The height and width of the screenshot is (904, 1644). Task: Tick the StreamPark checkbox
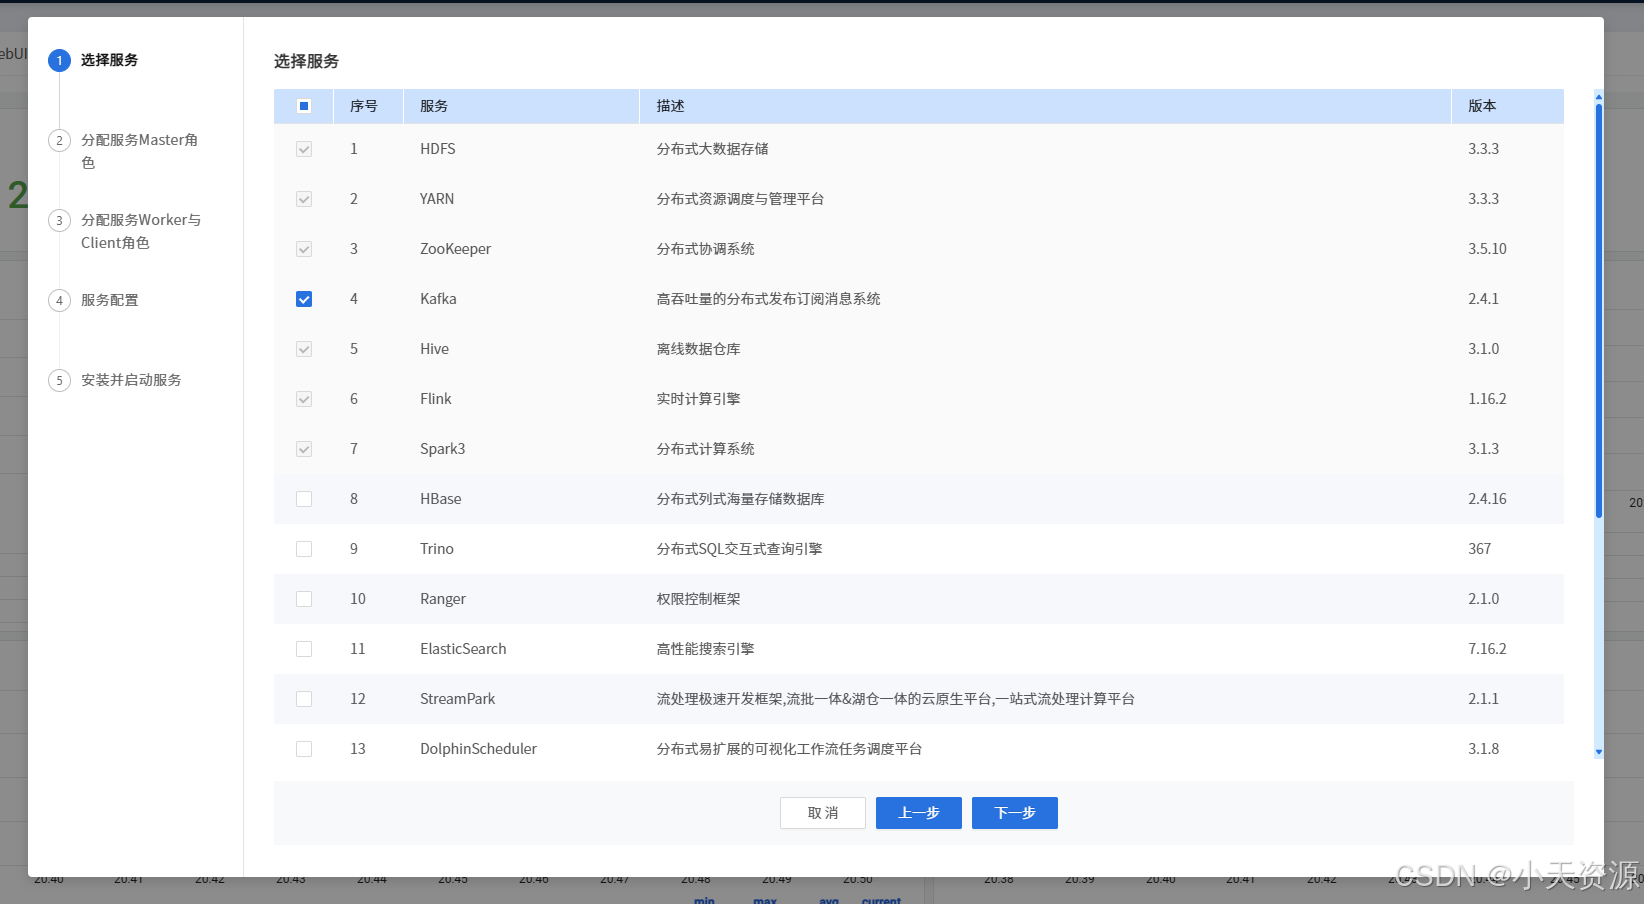pos(304,699)
